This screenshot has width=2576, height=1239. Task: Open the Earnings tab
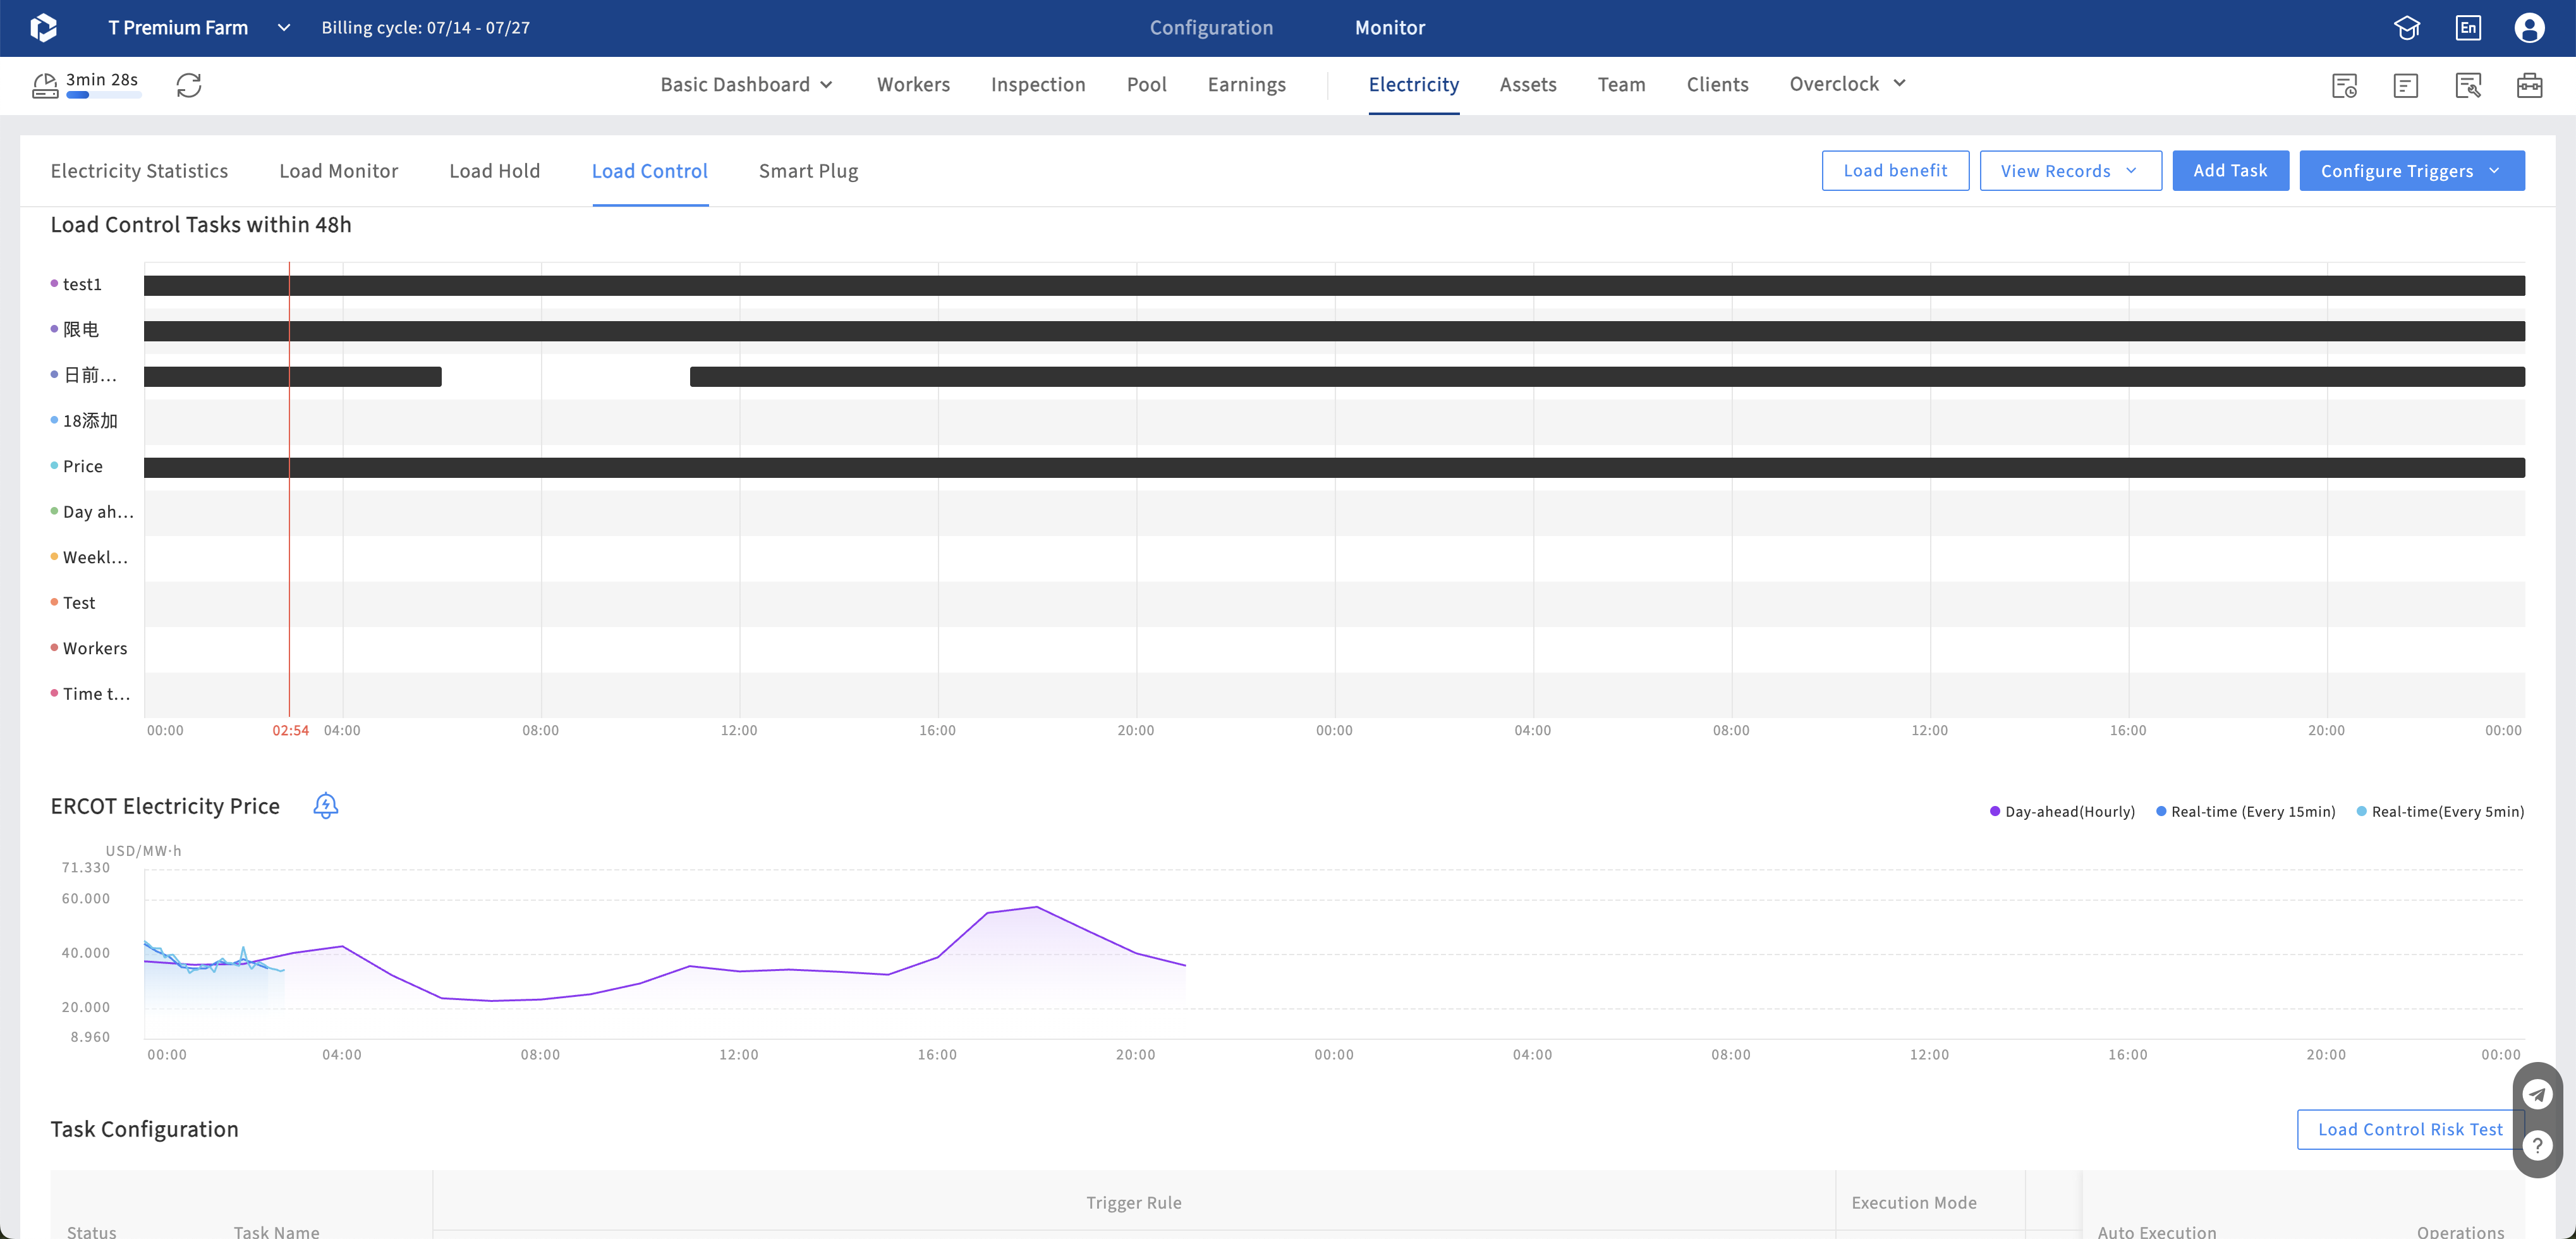[x=1246, y=85]
